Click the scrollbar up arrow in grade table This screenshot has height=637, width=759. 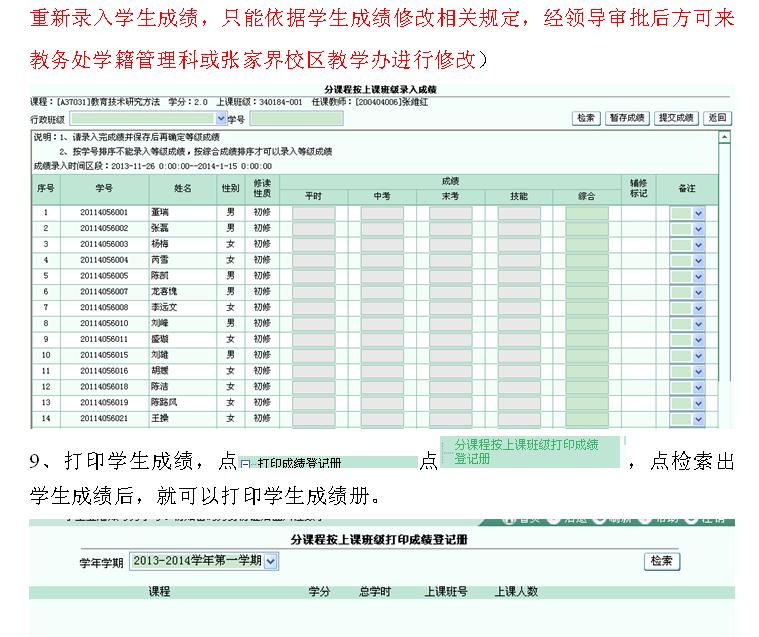coord(724,136)
